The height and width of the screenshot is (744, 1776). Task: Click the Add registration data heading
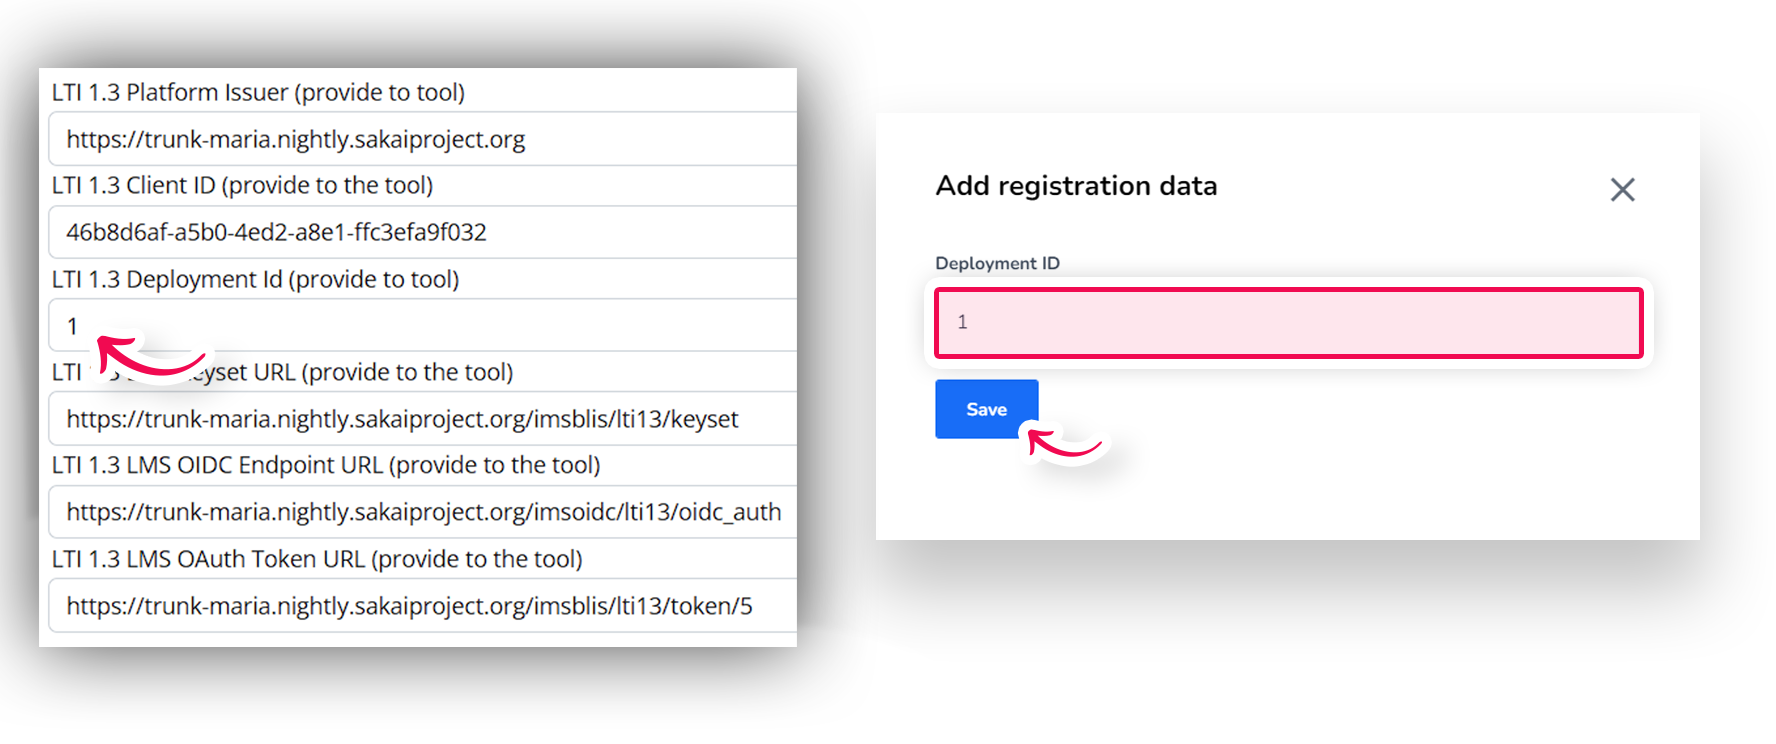click(x=1076, y=186)
